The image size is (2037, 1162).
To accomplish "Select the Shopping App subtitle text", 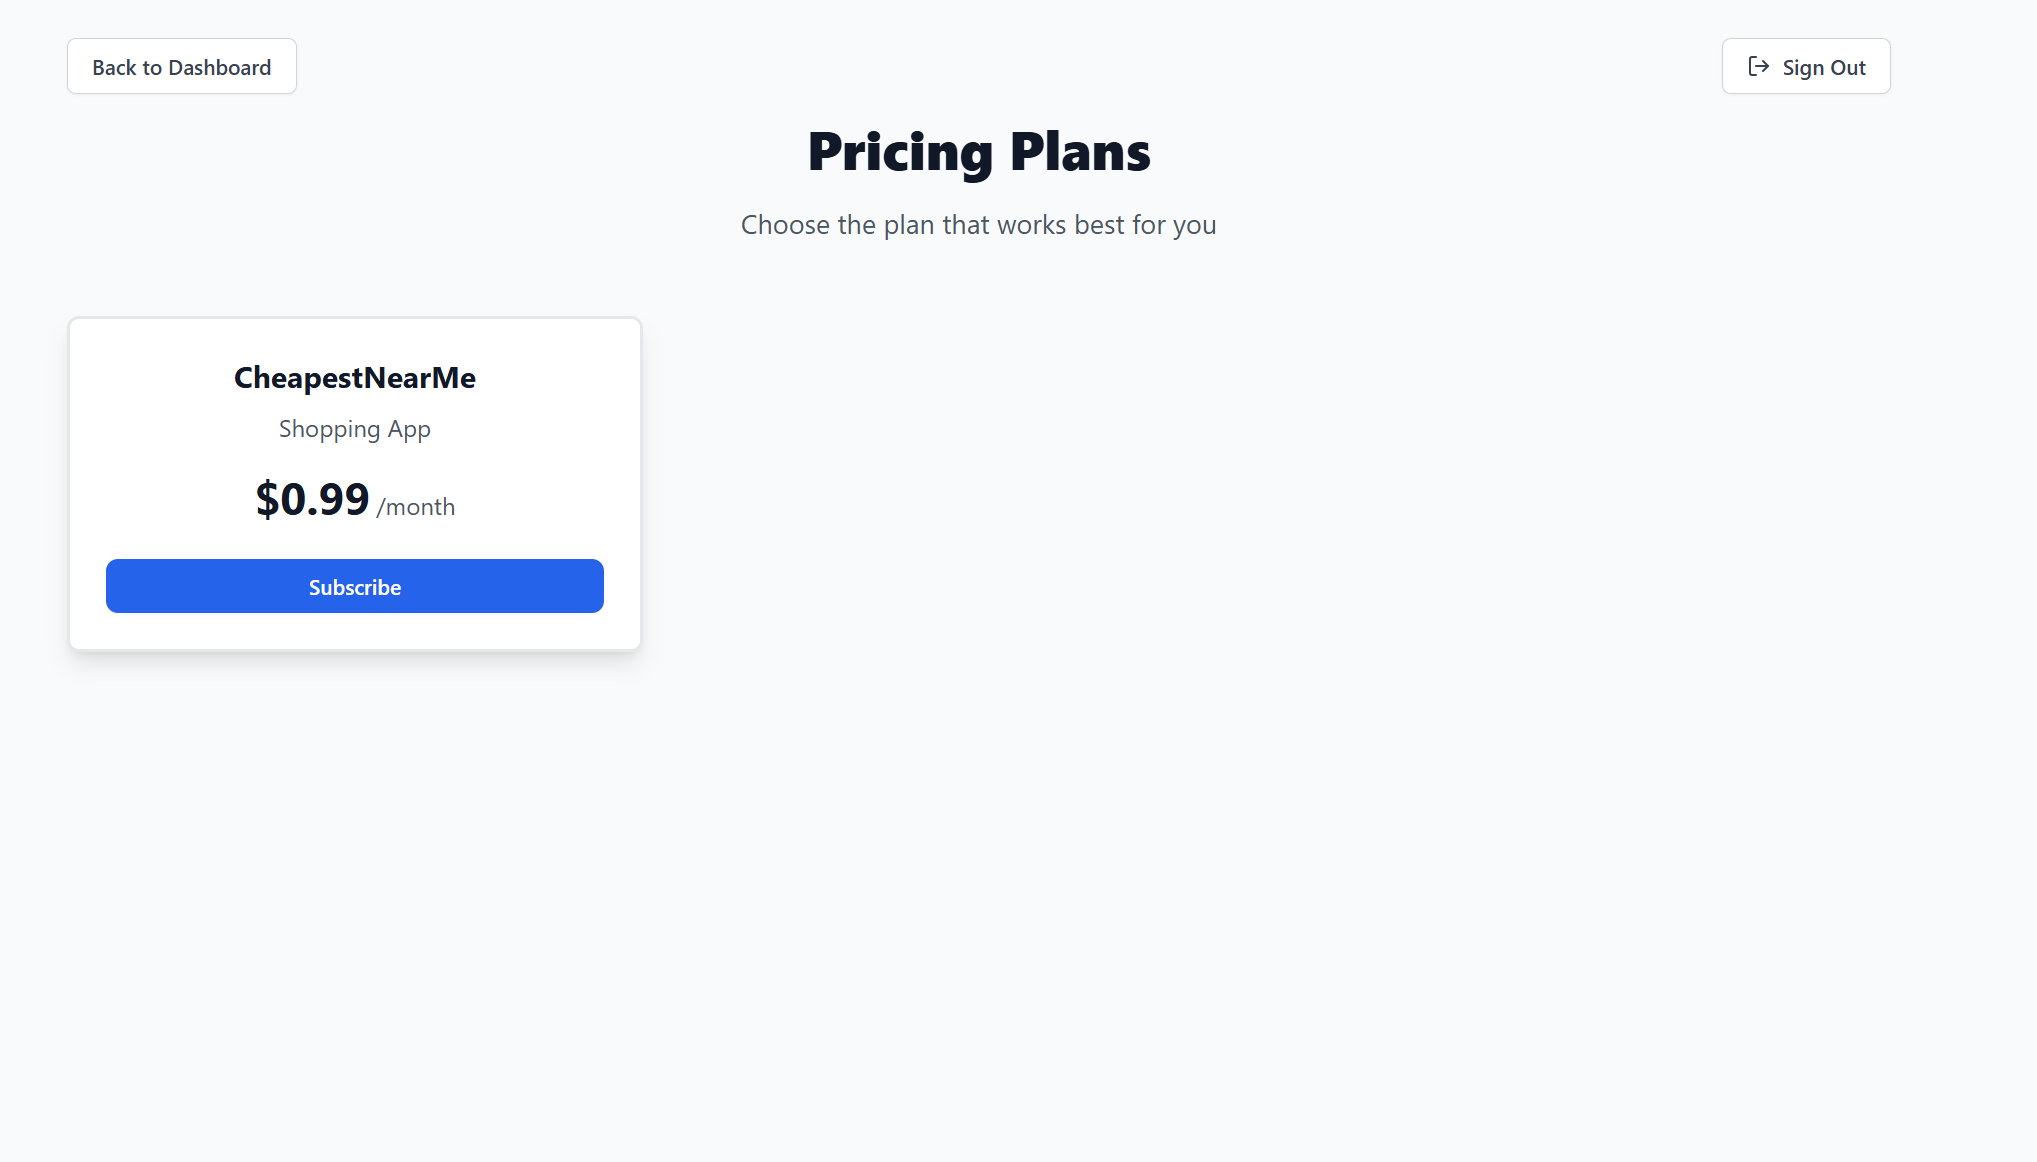I will (354, 429).
